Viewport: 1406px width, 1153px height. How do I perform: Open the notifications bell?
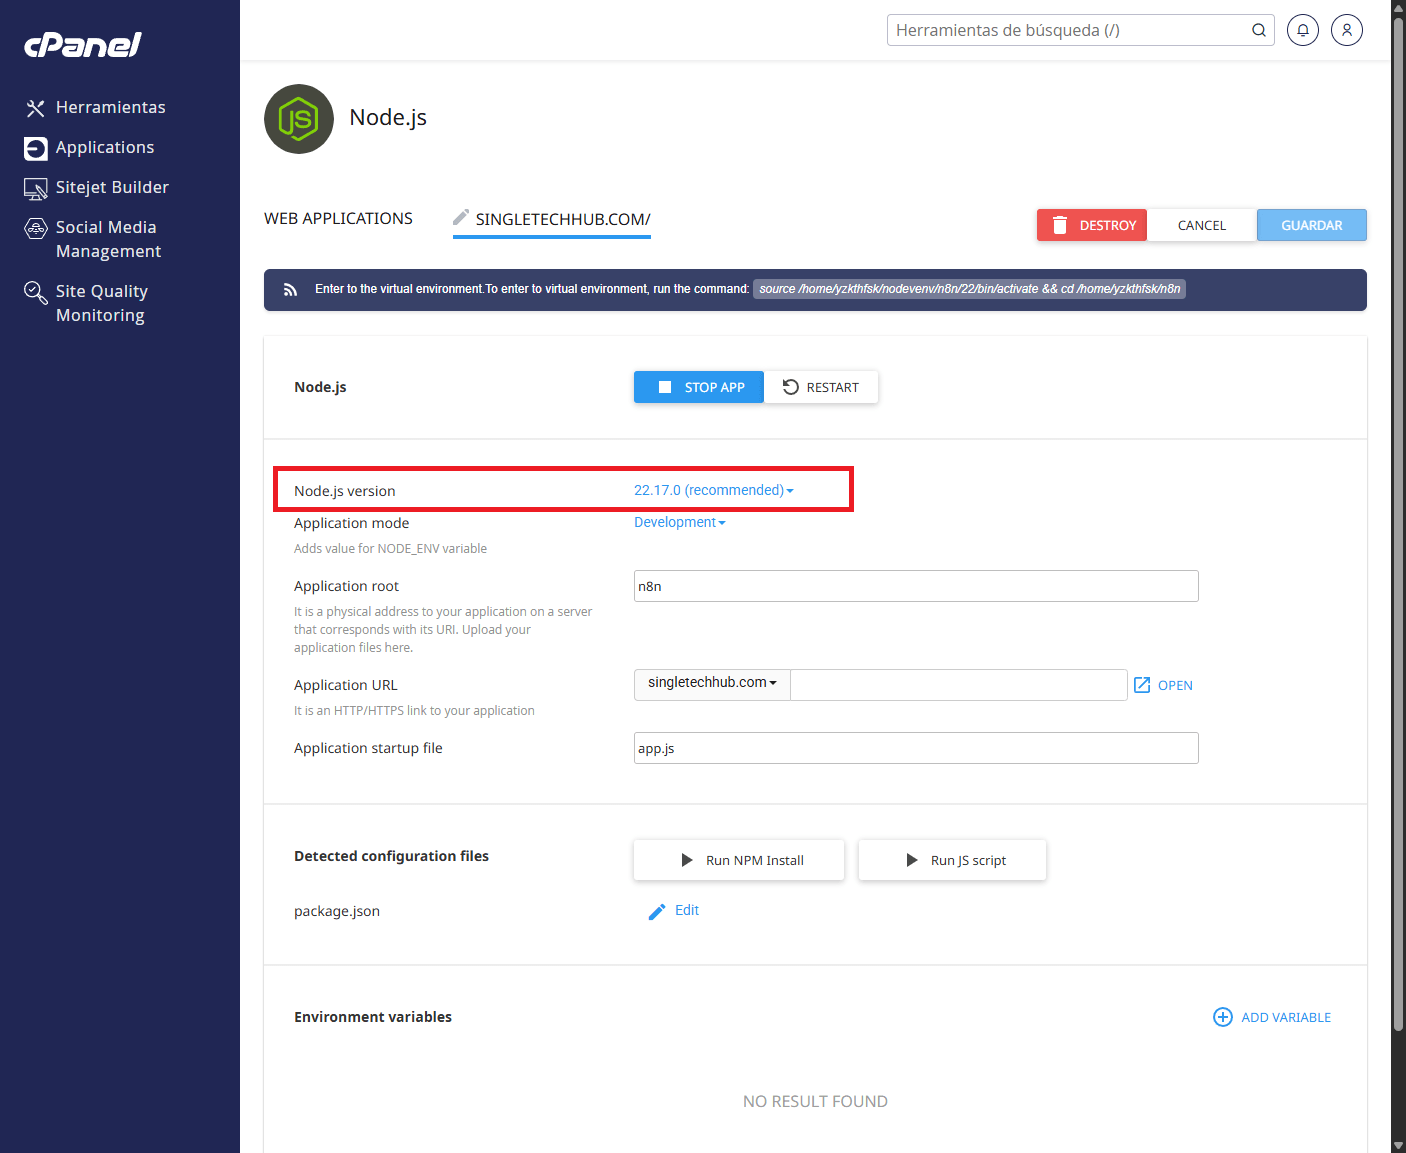coord(1303,30)
